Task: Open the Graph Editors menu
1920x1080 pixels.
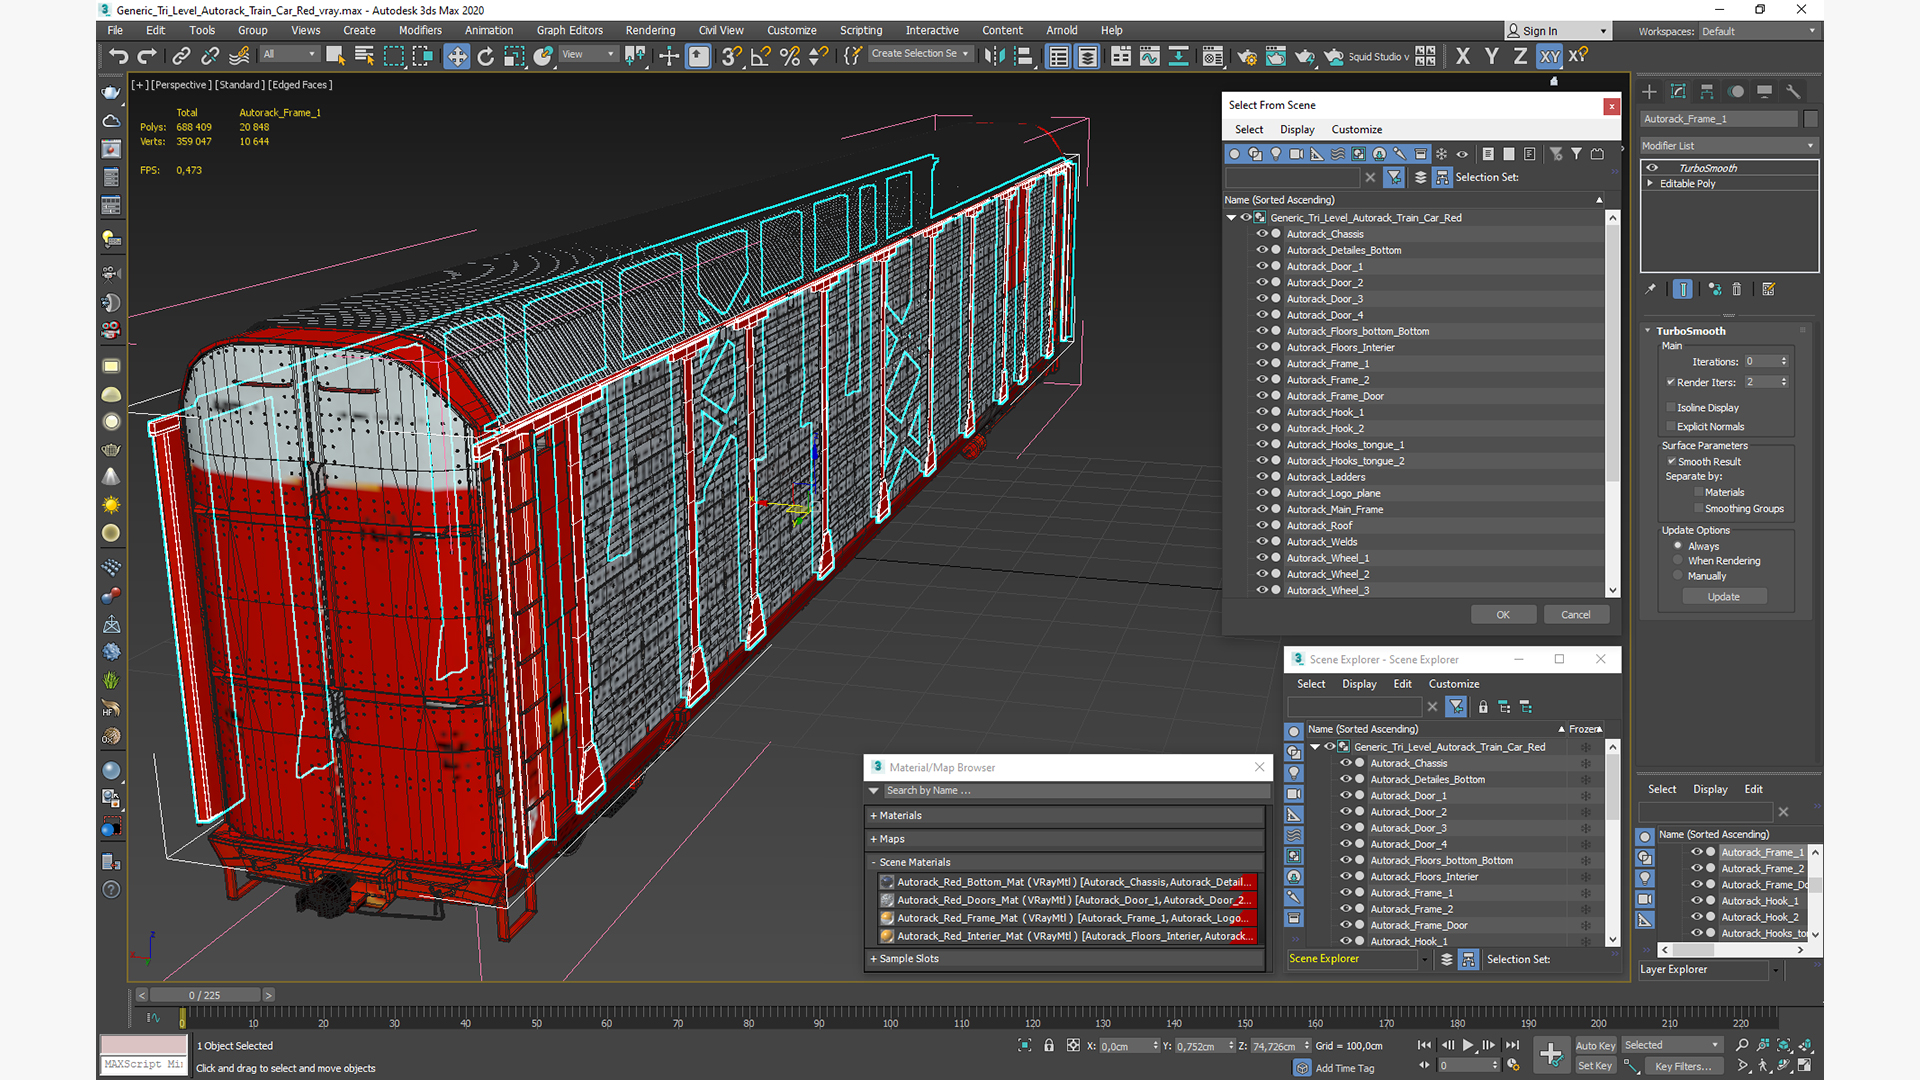Action: tap(569, 30)
